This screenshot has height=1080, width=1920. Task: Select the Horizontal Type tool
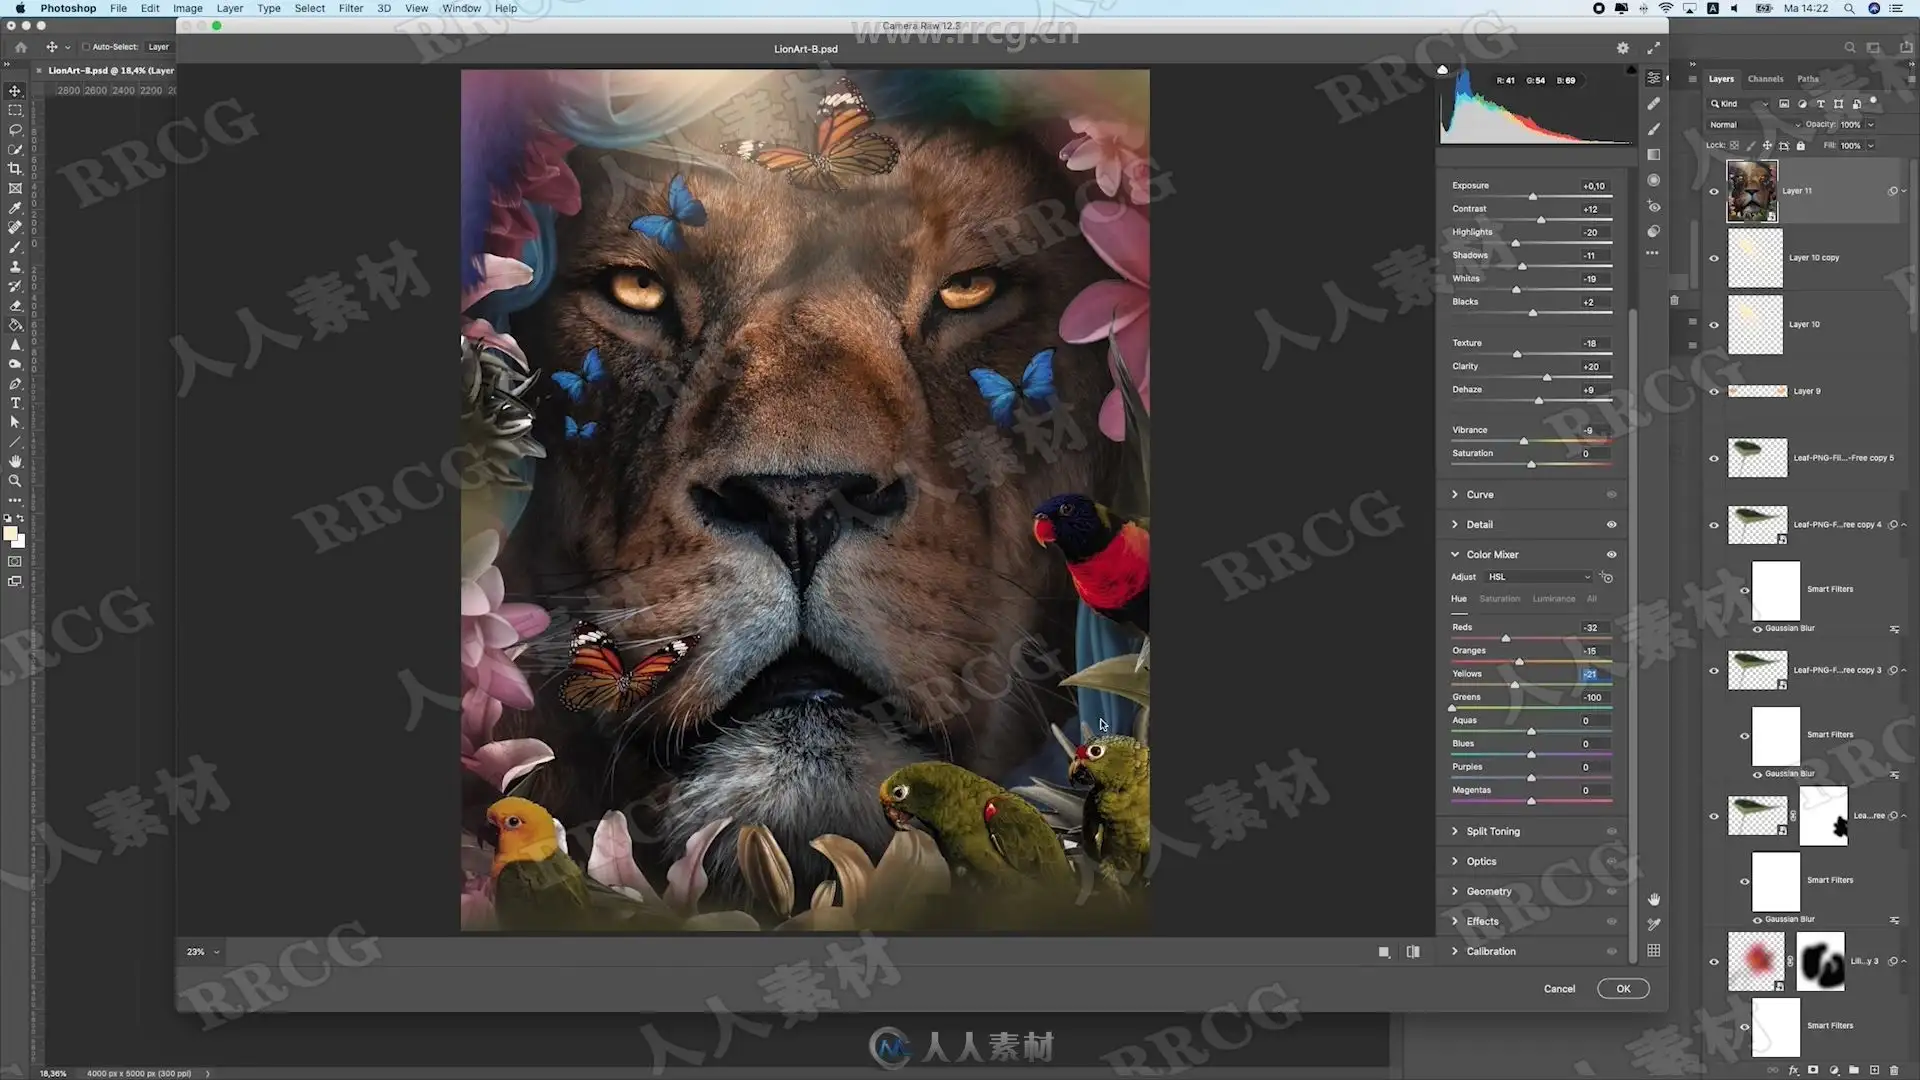(15, 403)
